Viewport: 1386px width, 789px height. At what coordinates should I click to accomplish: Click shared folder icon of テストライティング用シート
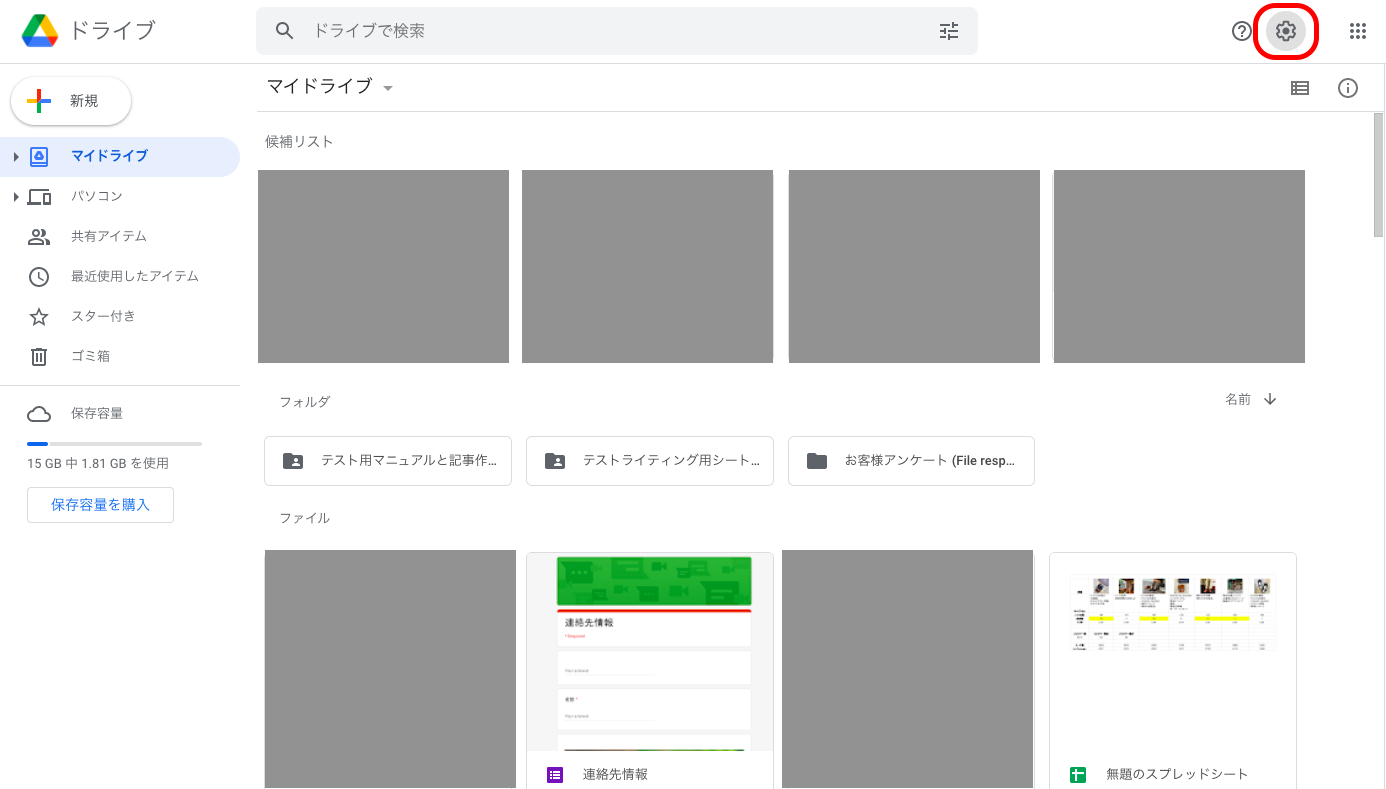[x=555, y=461]
